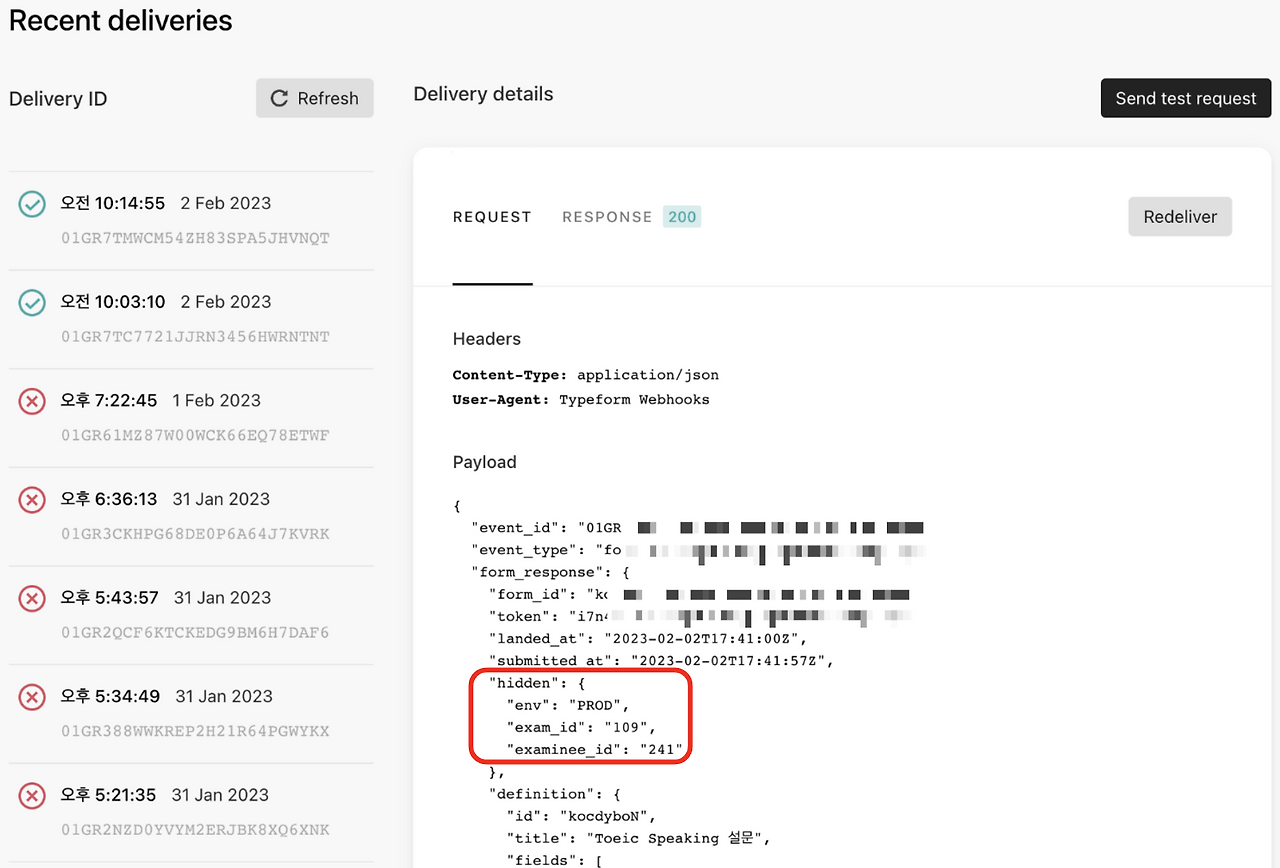The image size is (1280, 868).
Task: Click delivery ID 01GR2NZD0YVYM2ERJBK8XQ6XNK
Action: coord(195,830)
